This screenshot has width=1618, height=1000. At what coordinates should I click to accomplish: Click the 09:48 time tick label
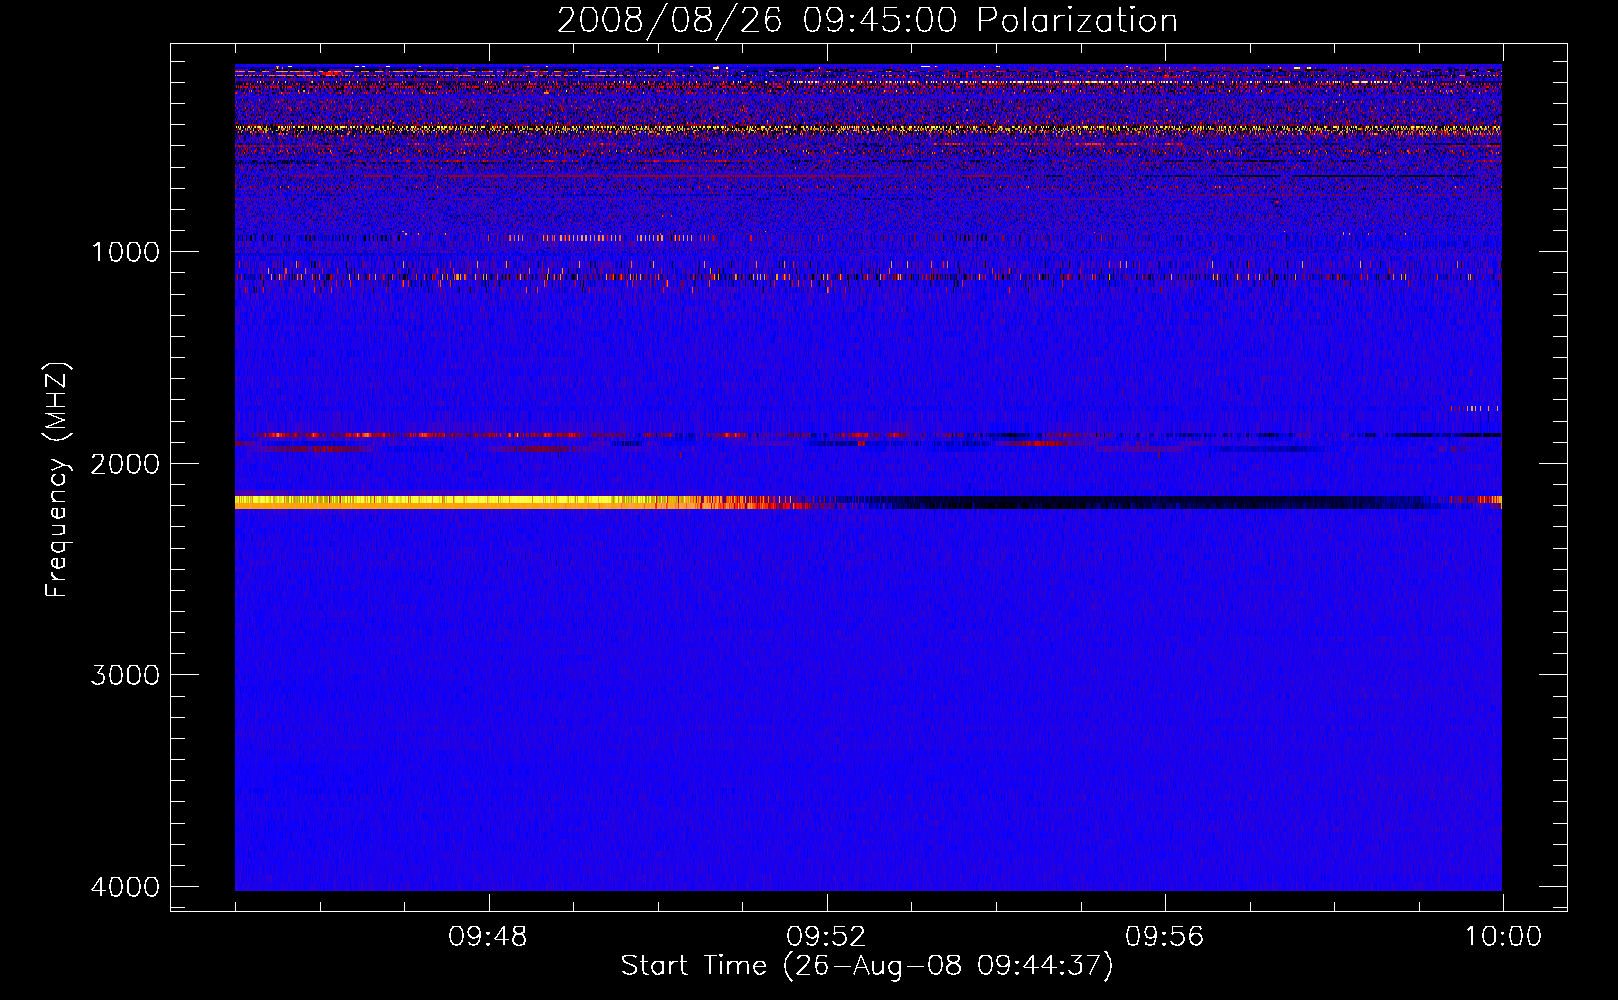(488, 937)
